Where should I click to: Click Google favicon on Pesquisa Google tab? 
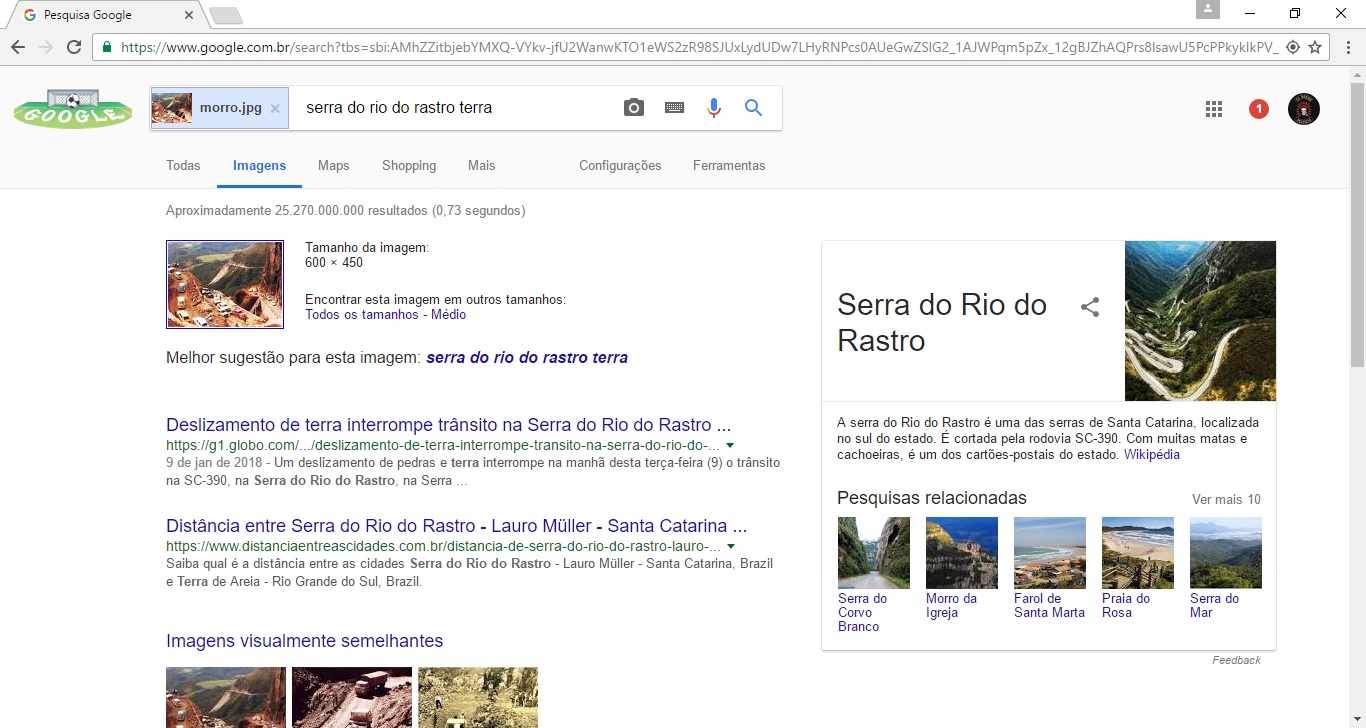click(x=29, y=15)
